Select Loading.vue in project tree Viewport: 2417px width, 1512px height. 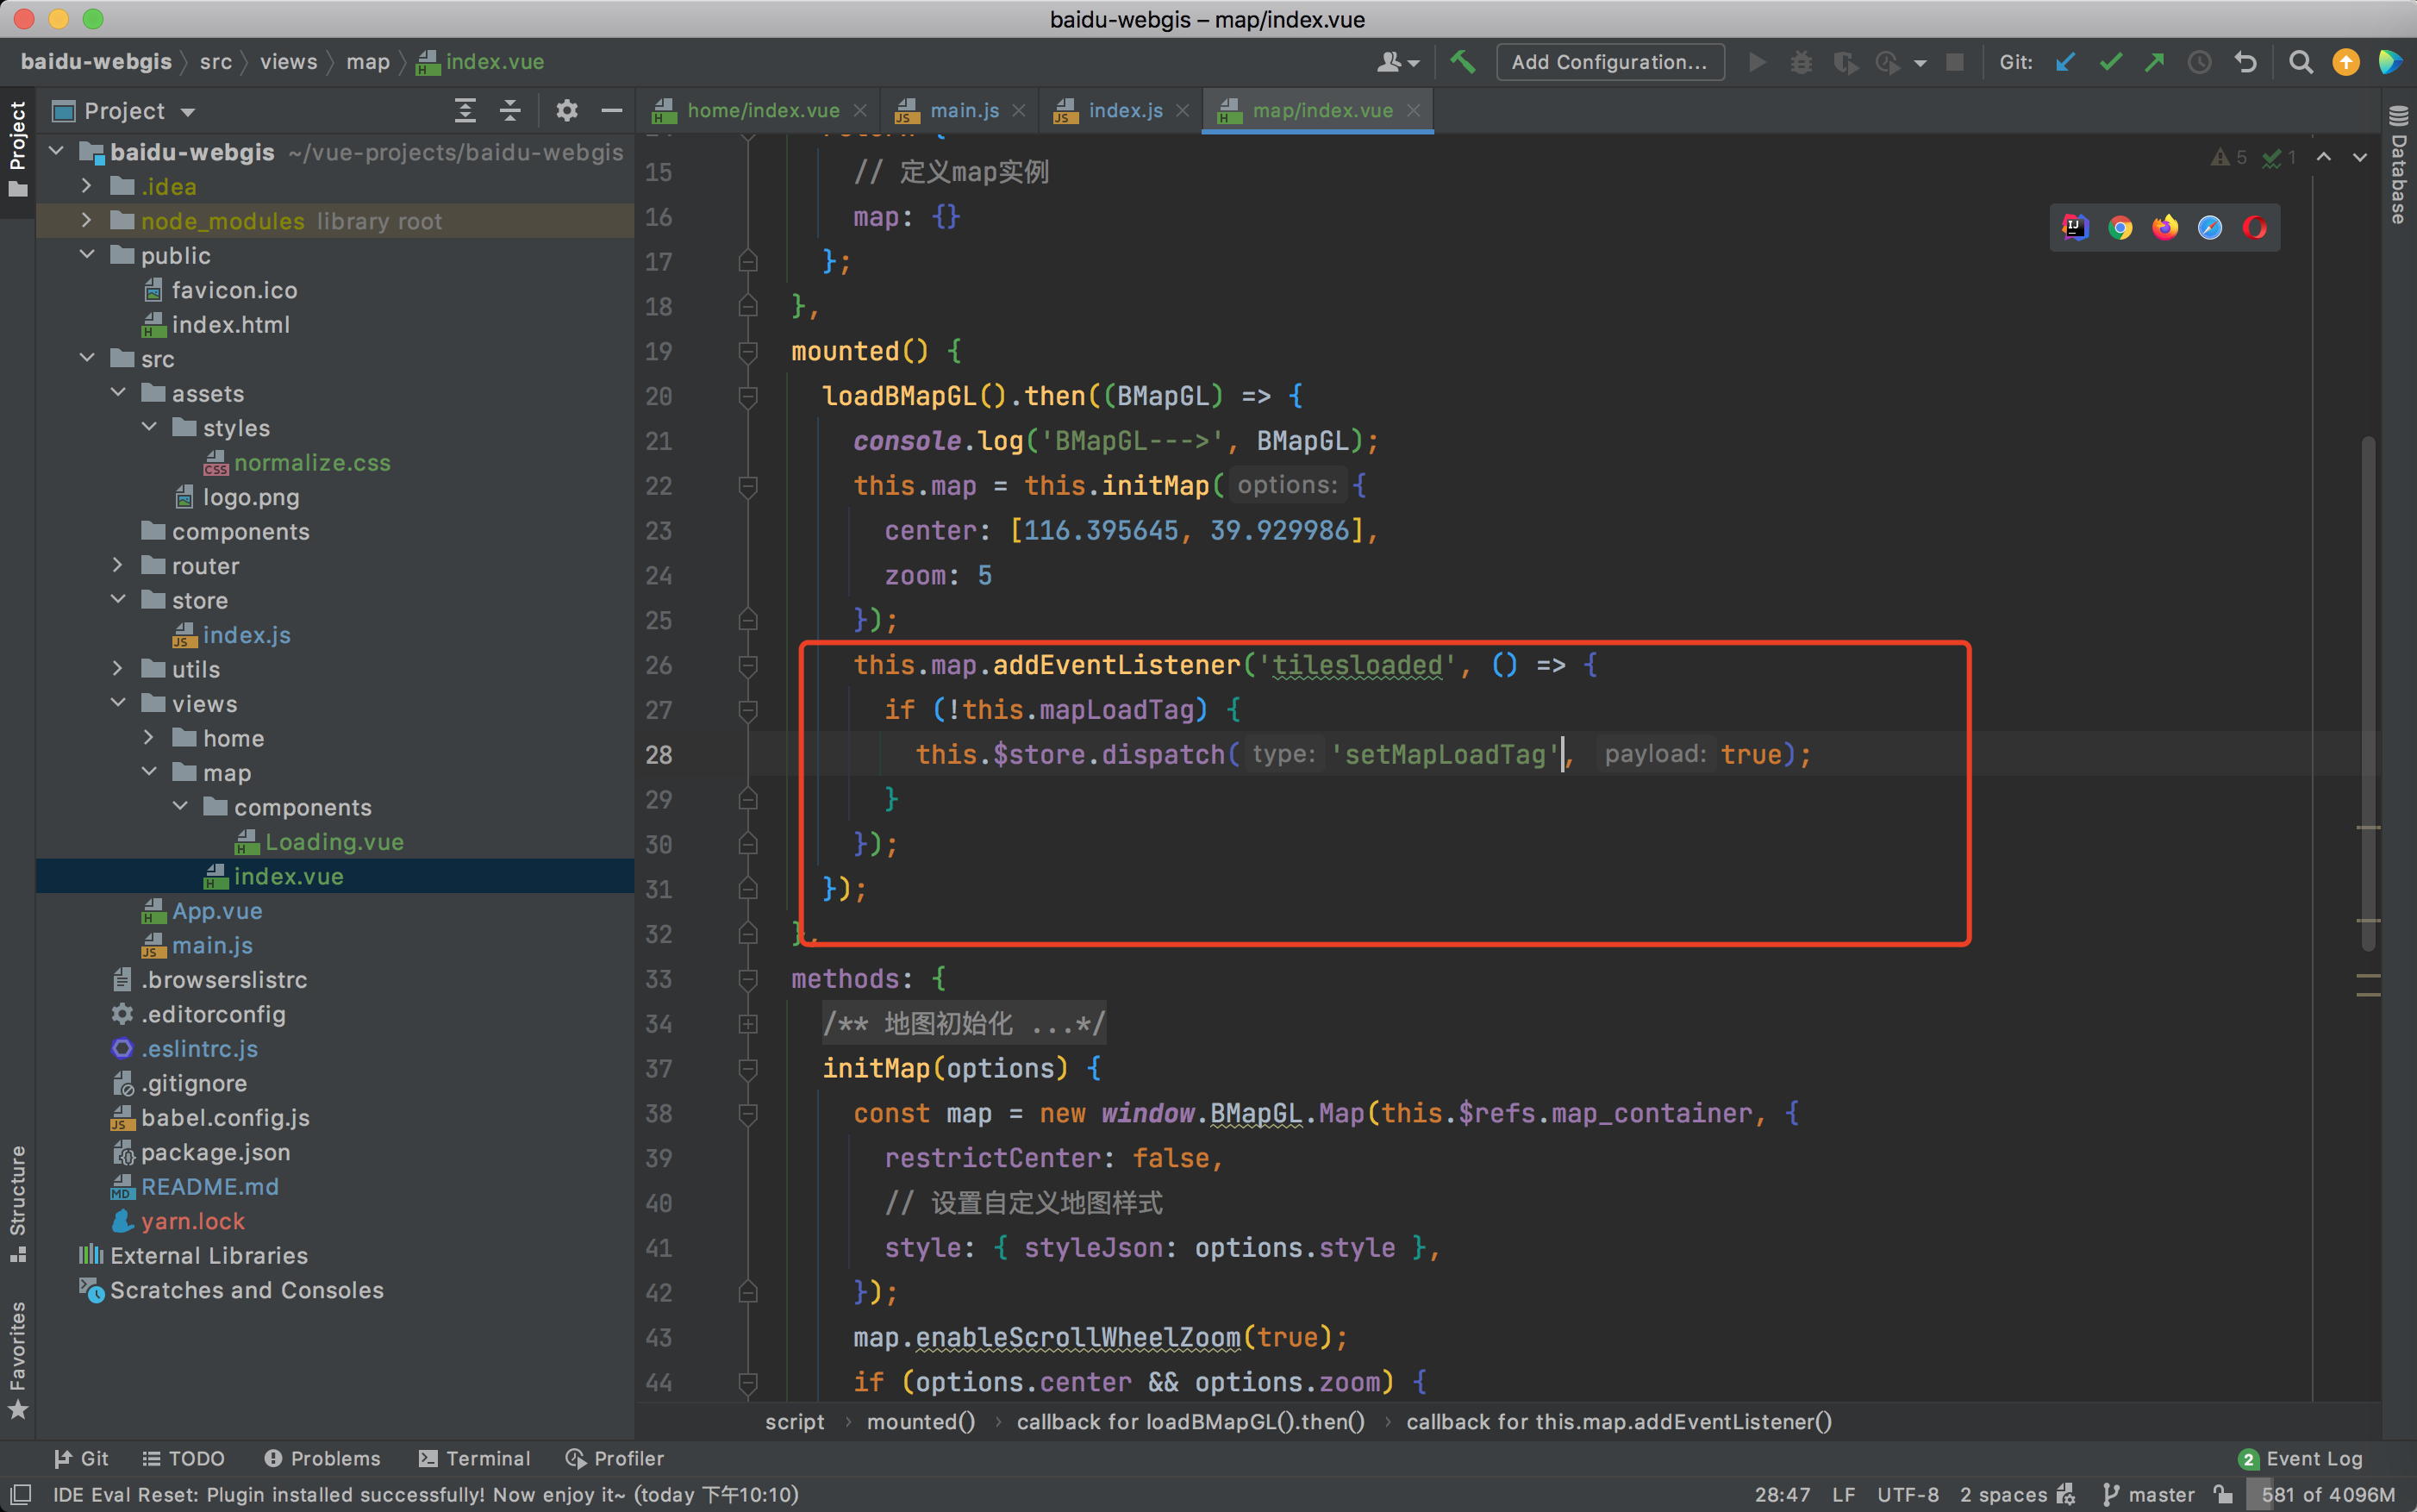pos(334,841)
